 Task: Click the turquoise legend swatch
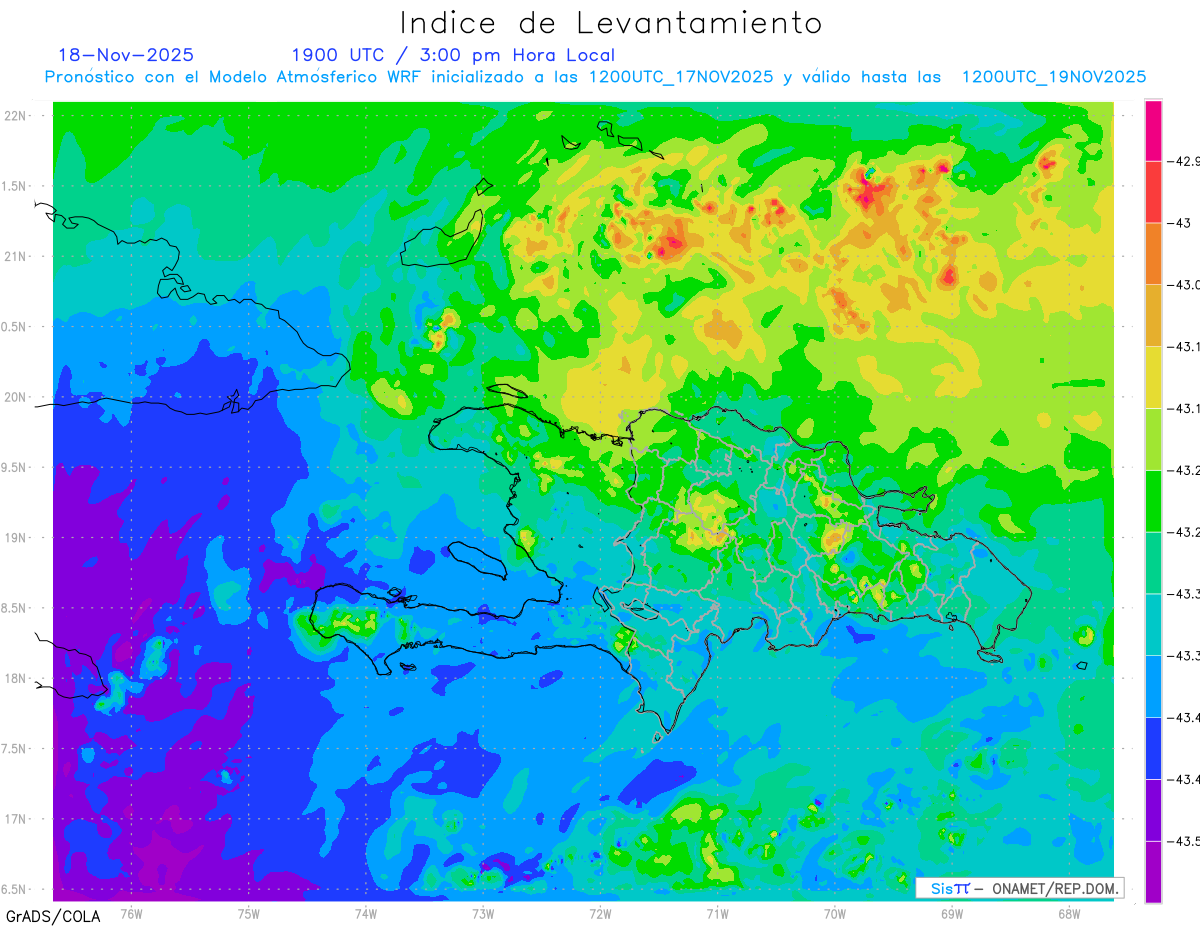click(x=1153, y=624)
